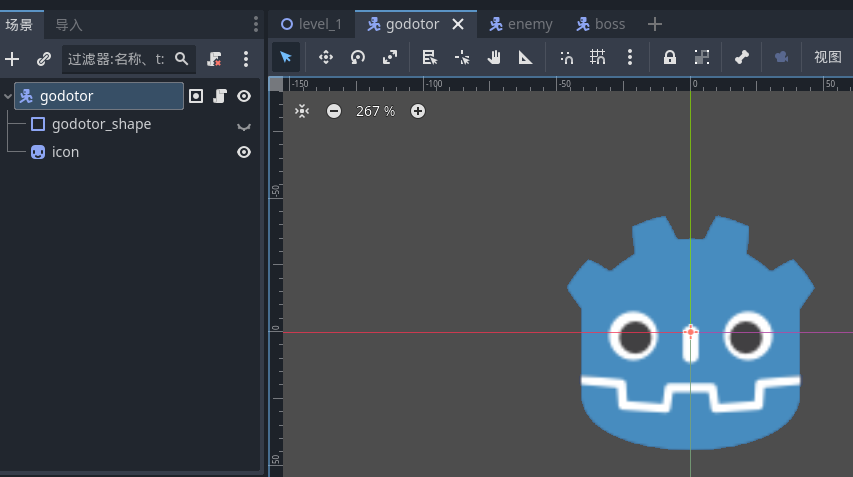The height and width of the screenshot is (477, 853).
Task: Open snapping options three-dot menu
Action: pos(629,58)
